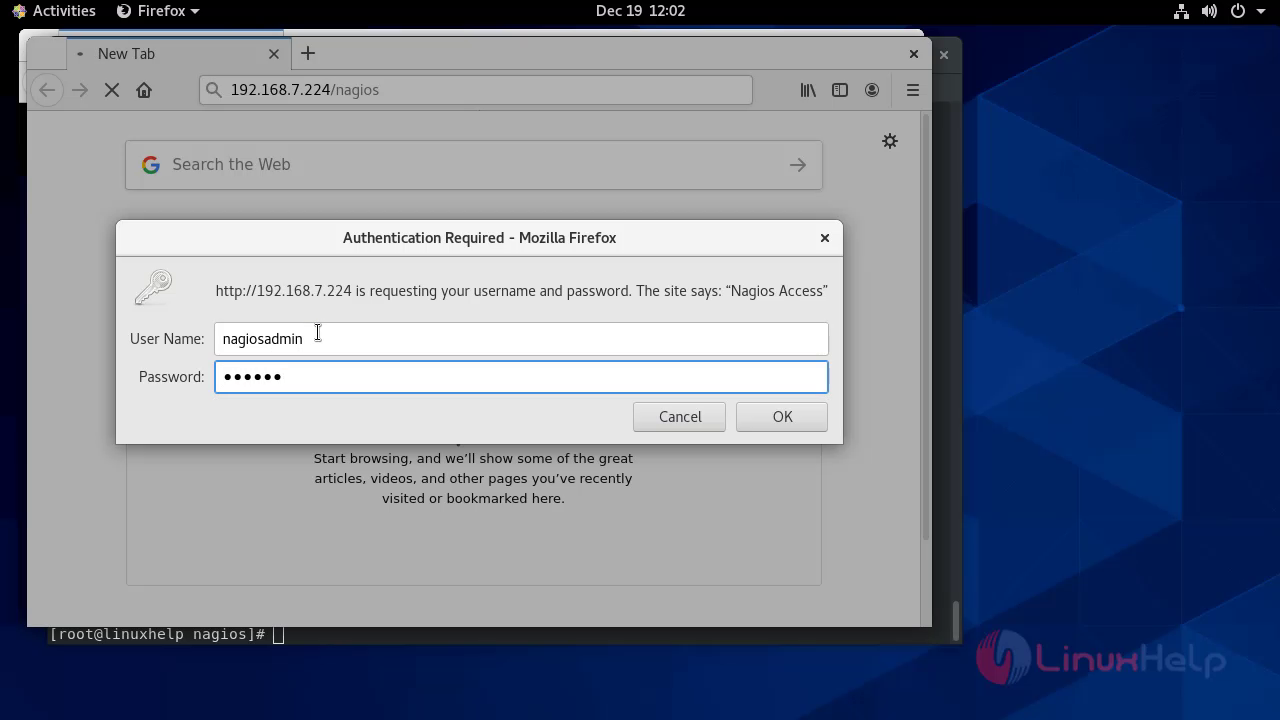1280x720 pixels.
Task: Click the network status icon
Action: coord(1181,11)
